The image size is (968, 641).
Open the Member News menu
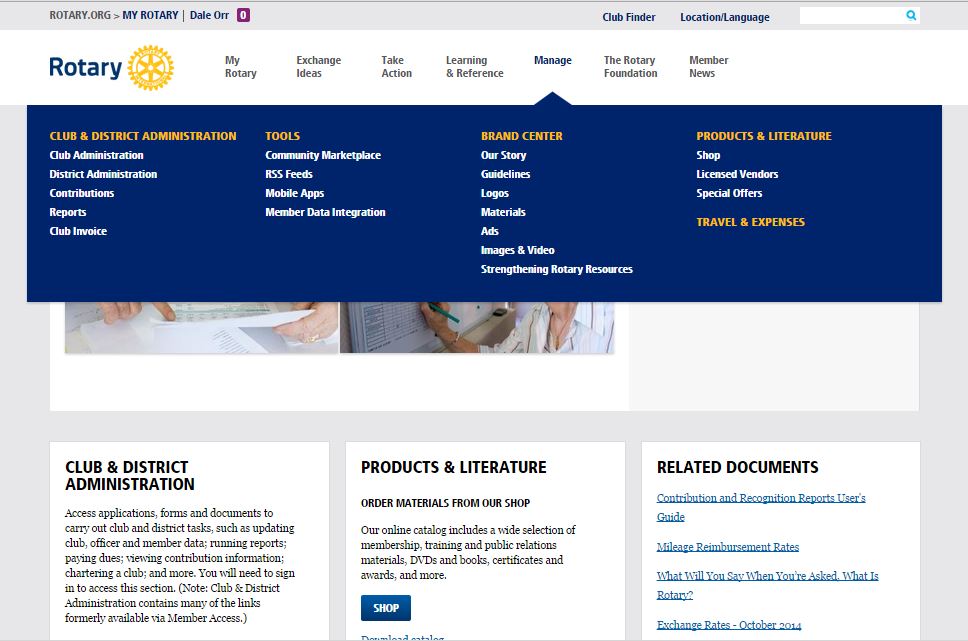click(709, 67)
